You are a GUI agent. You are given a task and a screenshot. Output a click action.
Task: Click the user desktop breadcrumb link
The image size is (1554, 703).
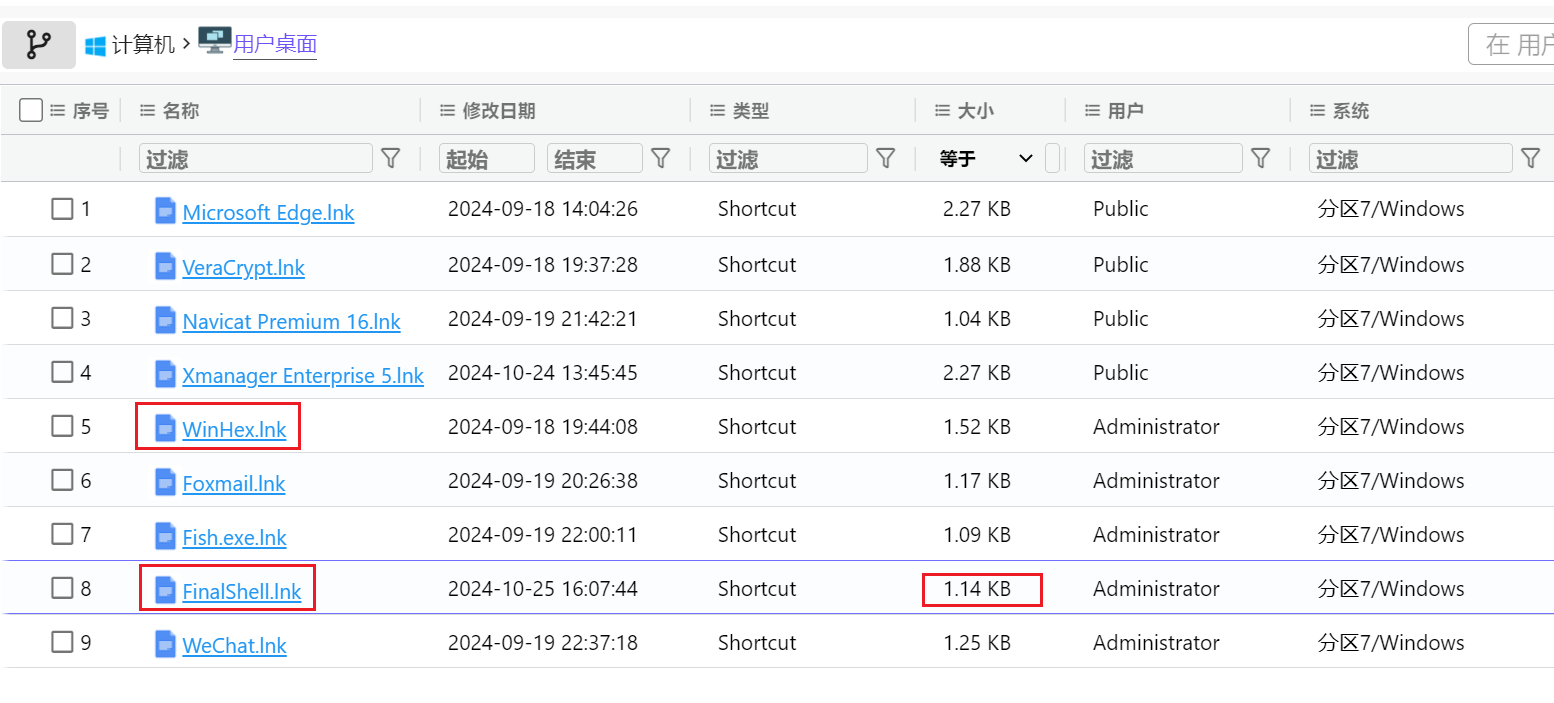(x=275, y=44)
